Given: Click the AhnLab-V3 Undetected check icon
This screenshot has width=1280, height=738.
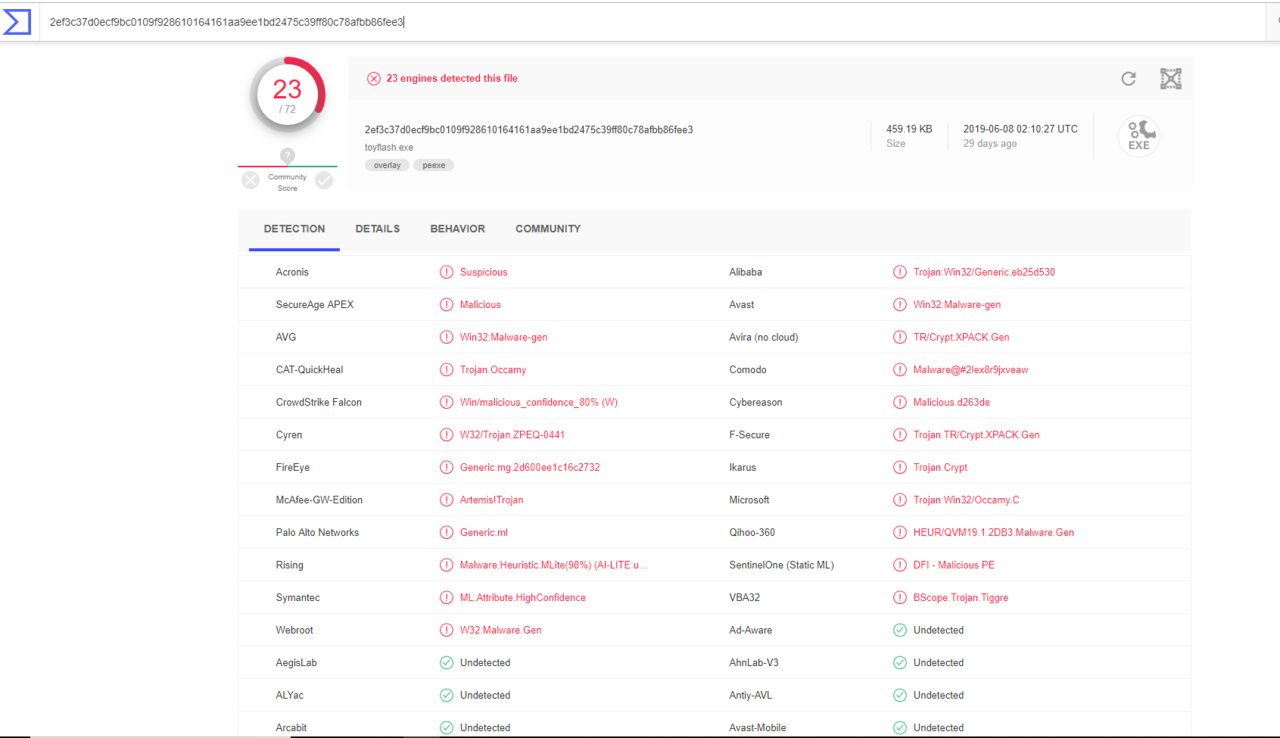Looking at the screenshot, I should [x=899, y=662].
